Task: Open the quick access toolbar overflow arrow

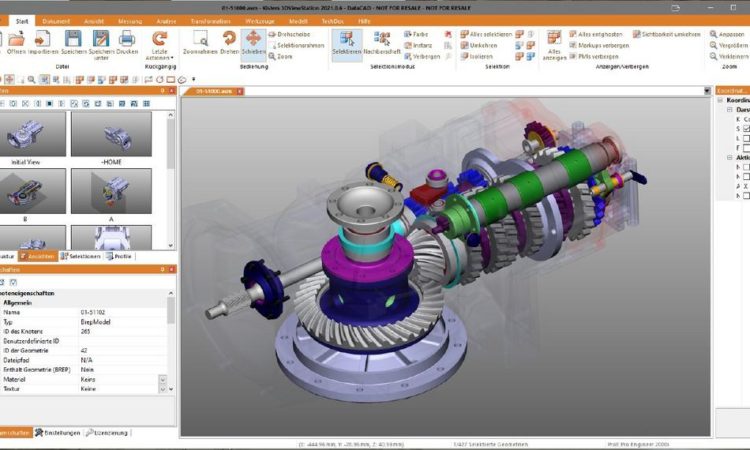Action: 194,79
